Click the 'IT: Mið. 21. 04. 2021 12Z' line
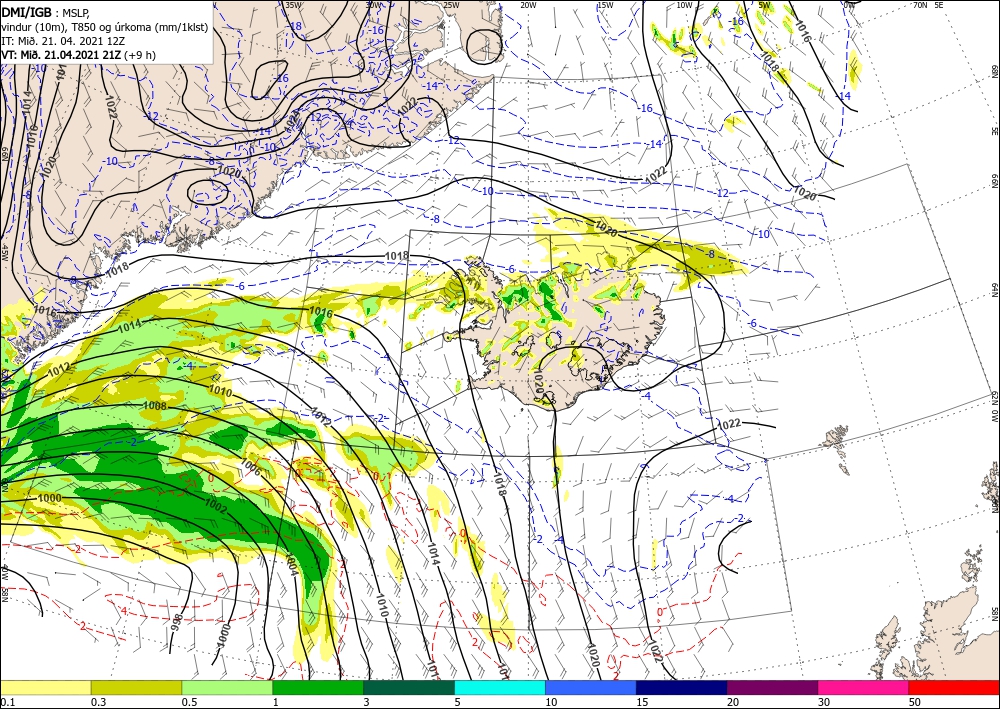This screenshot has width=1000, height=709. coord(63,40)
